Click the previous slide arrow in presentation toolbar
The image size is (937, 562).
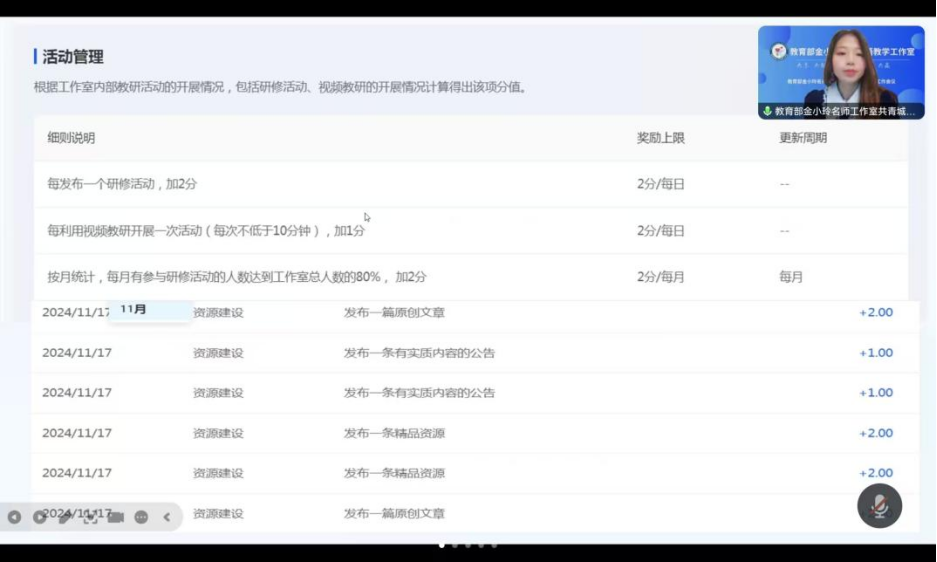[14, 517]
